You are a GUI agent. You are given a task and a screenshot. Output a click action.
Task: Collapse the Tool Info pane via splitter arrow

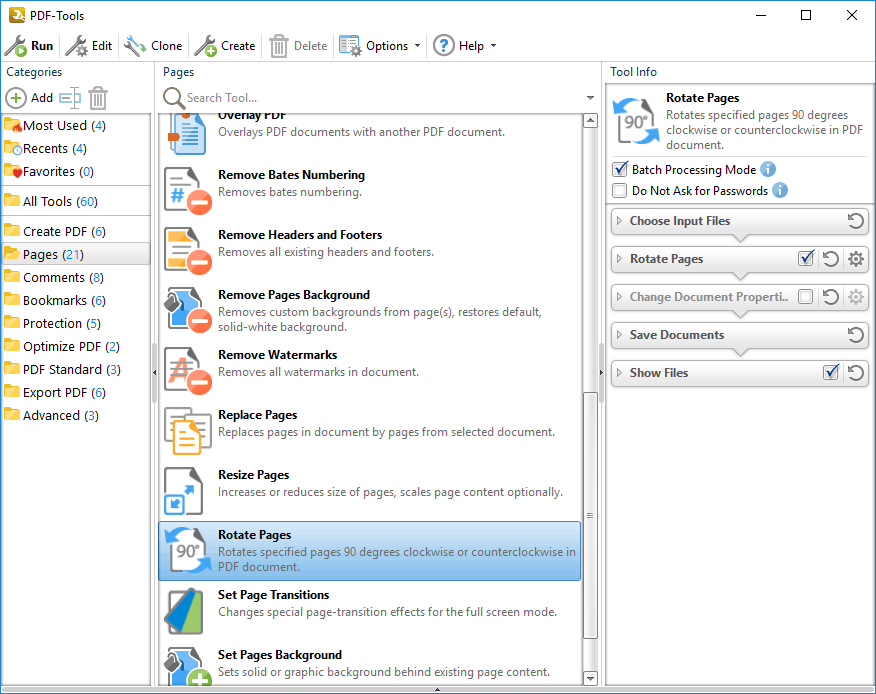click(601, 372)
